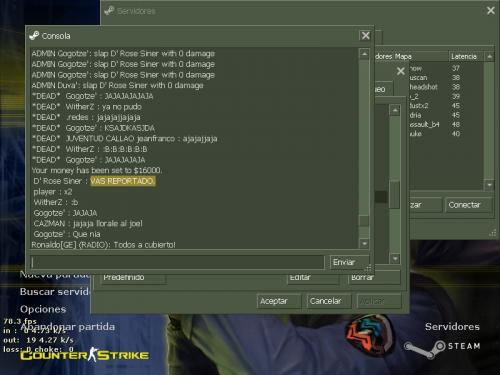Close the options dialog behind the console
The image size is (500, 375).
pyautogui.click(x=400, y=71)
